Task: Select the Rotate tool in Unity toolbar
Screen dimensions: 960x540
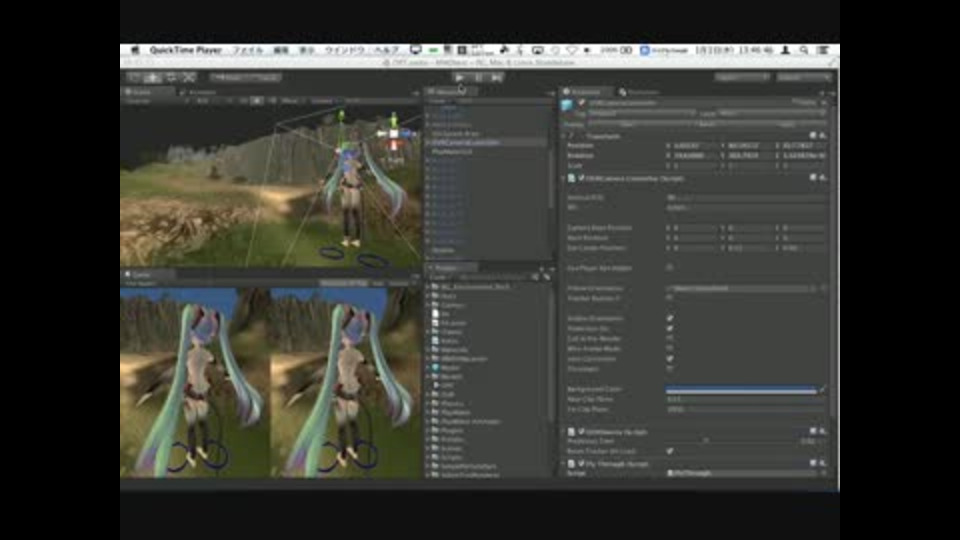Action: (x=171, y=77)
